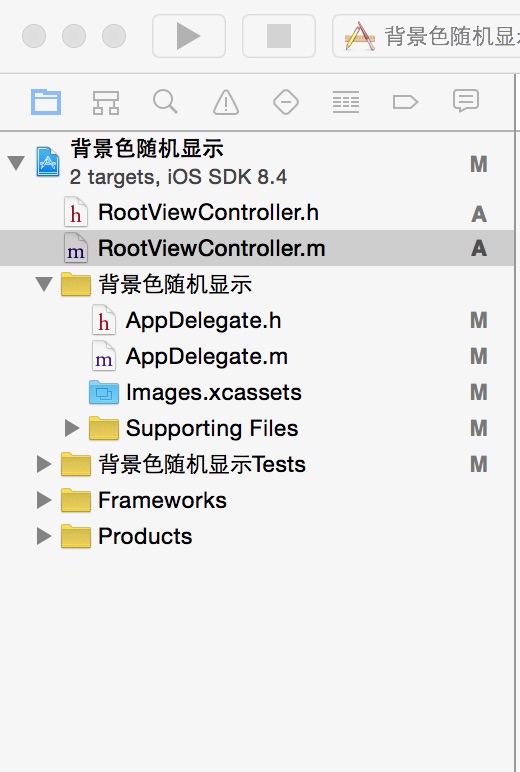
Task: Open the scheme selector 背景色随机显示
Action: tap(426, 36)
